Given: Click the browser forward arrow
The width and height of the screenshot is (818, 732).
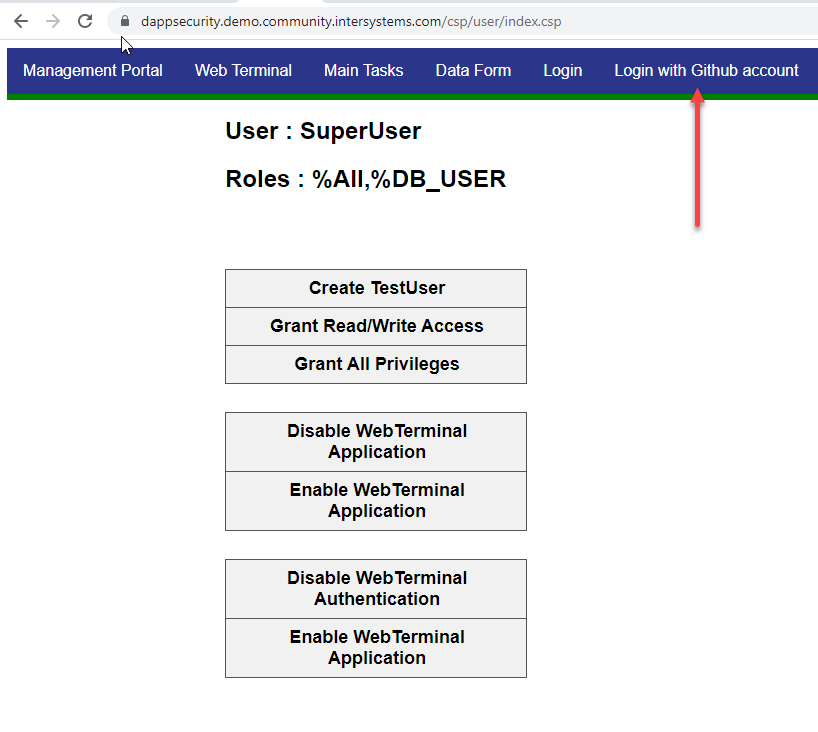Looking at the screenshot, I should (x=53, y=21).
